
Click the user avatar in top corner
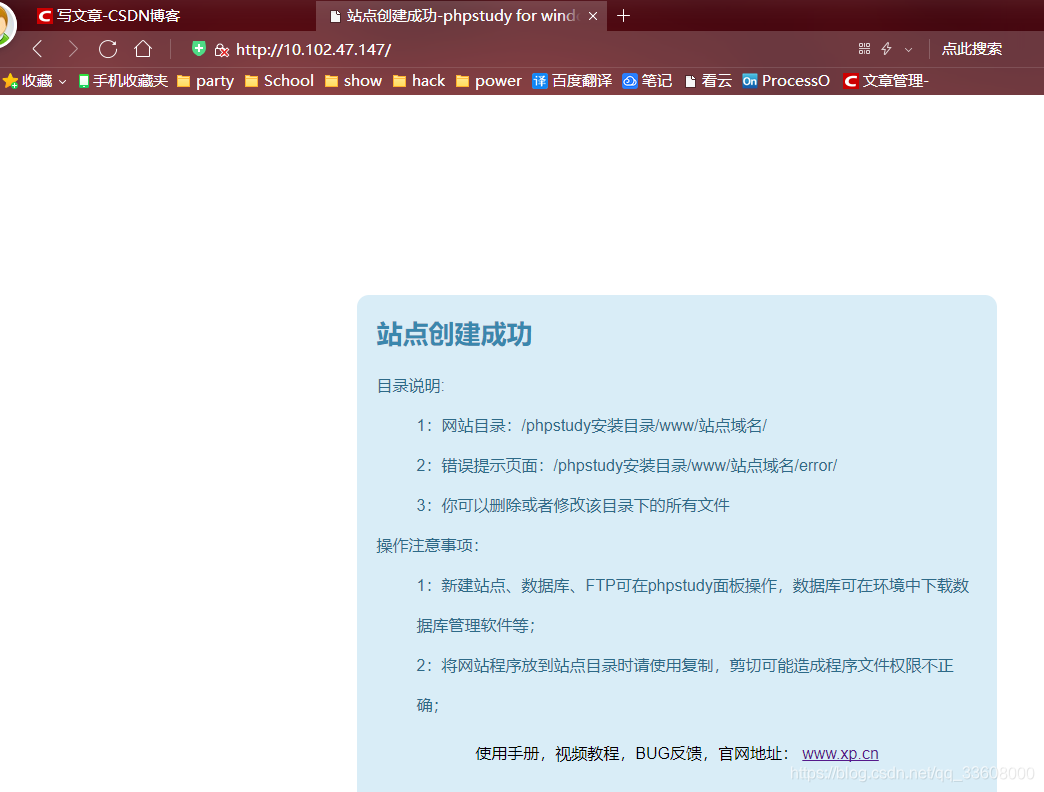[7, 24]
